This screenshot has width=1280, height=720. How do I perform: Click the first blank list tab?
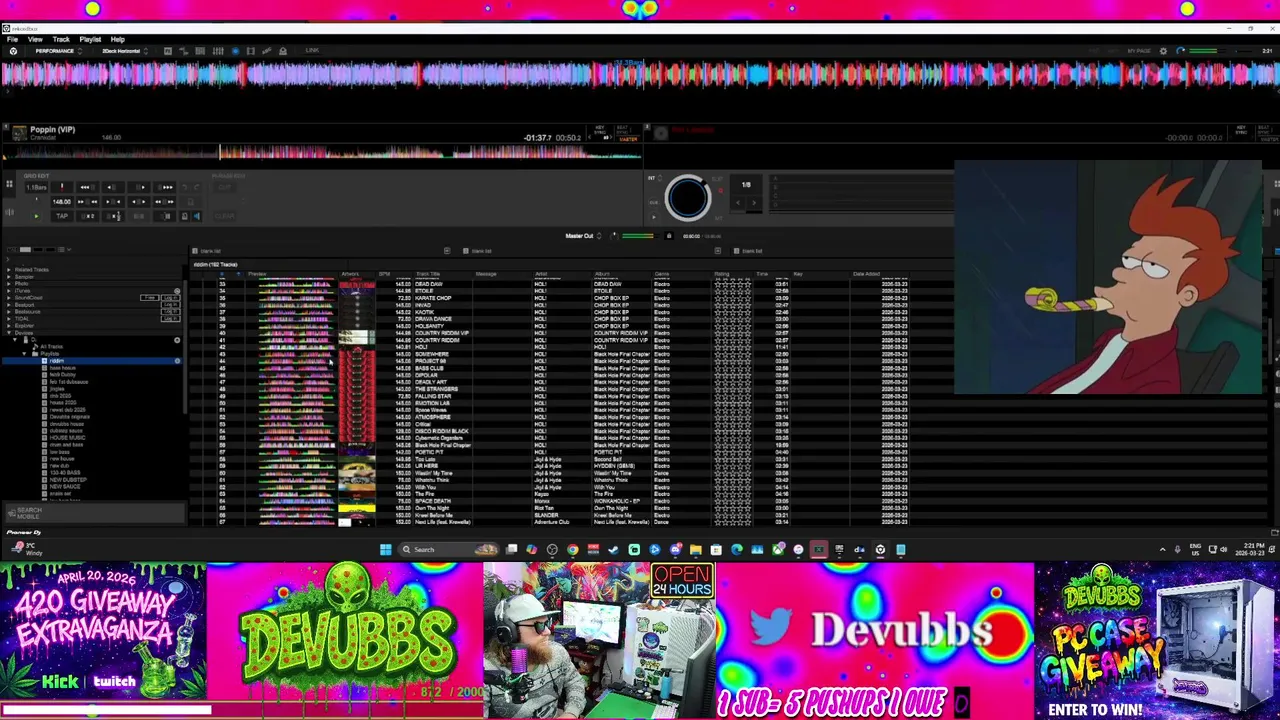tap(211, 251)
